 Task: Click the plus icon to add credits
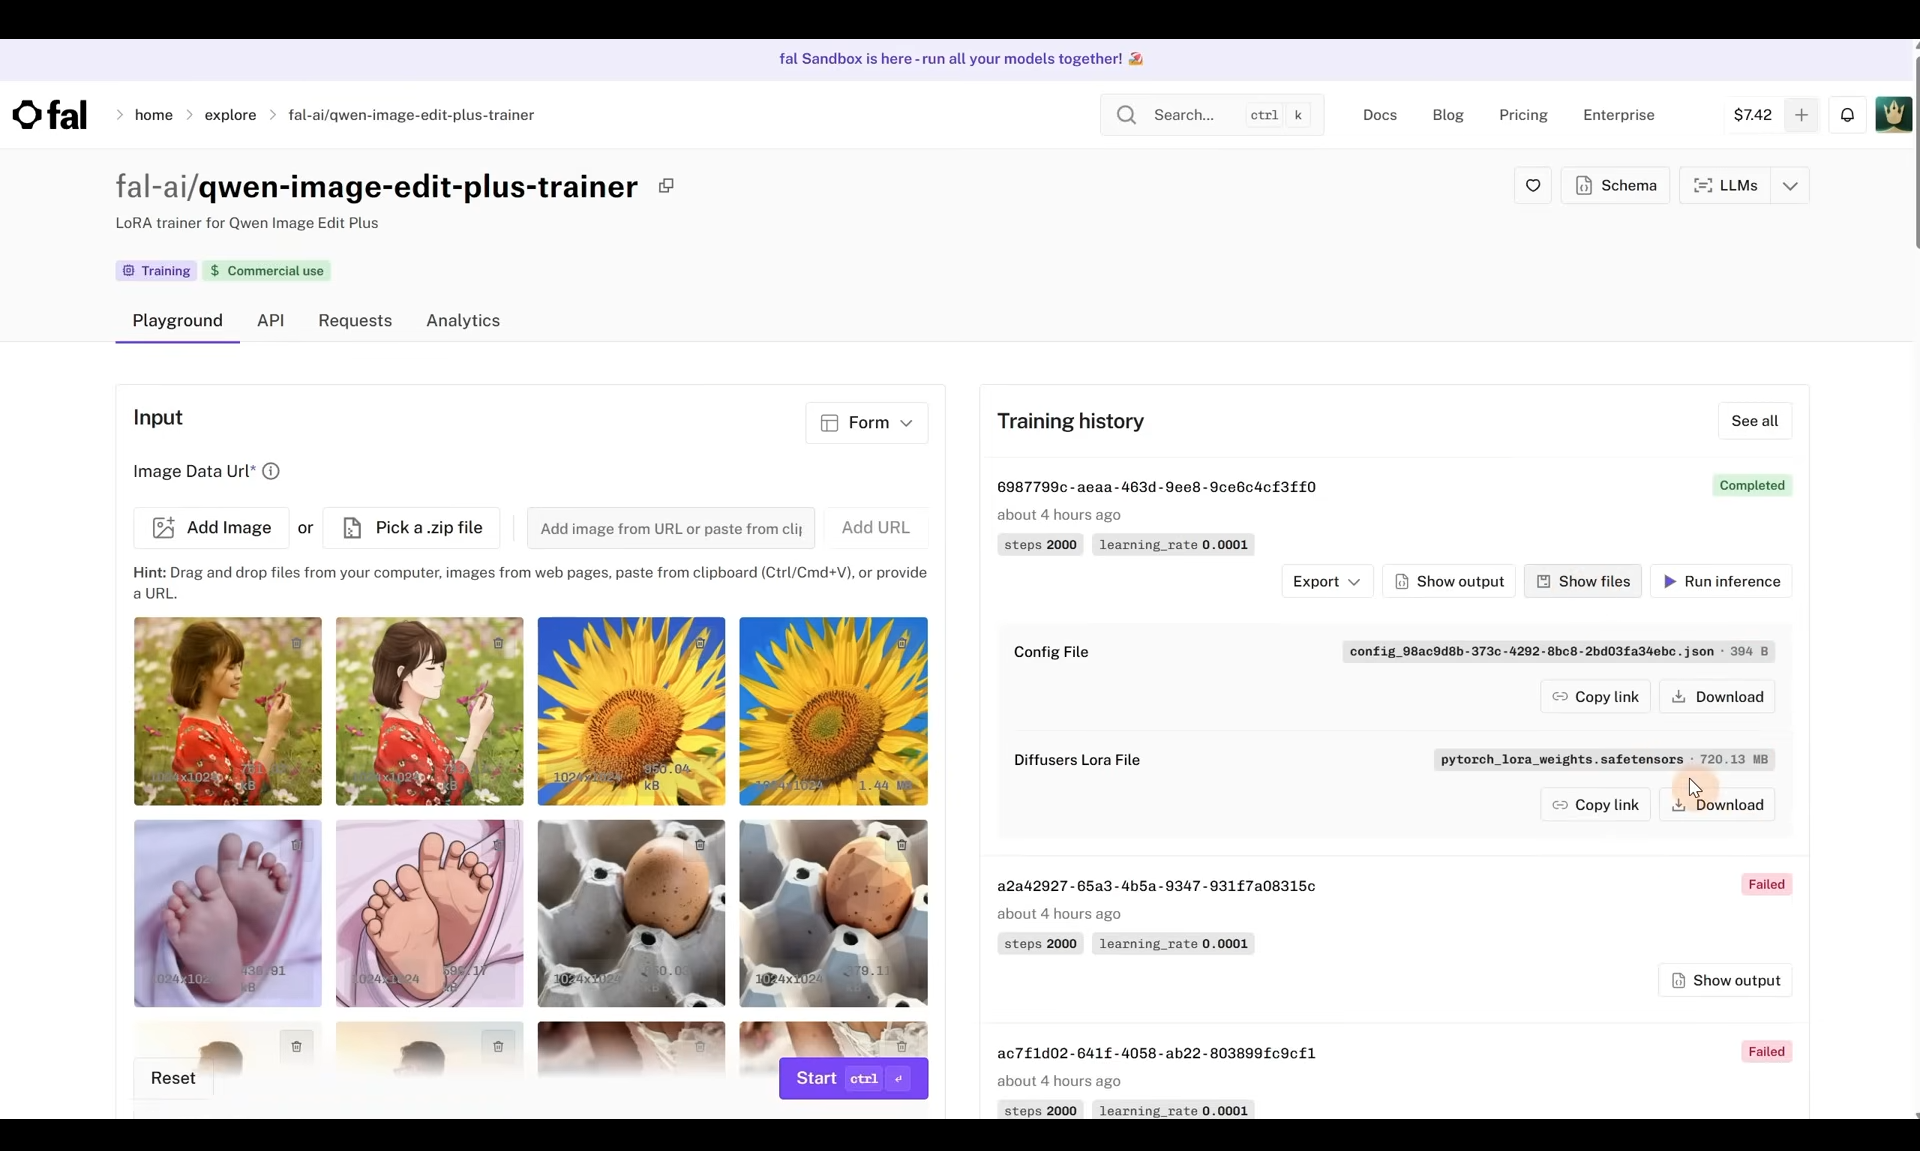click(1801, 115)
